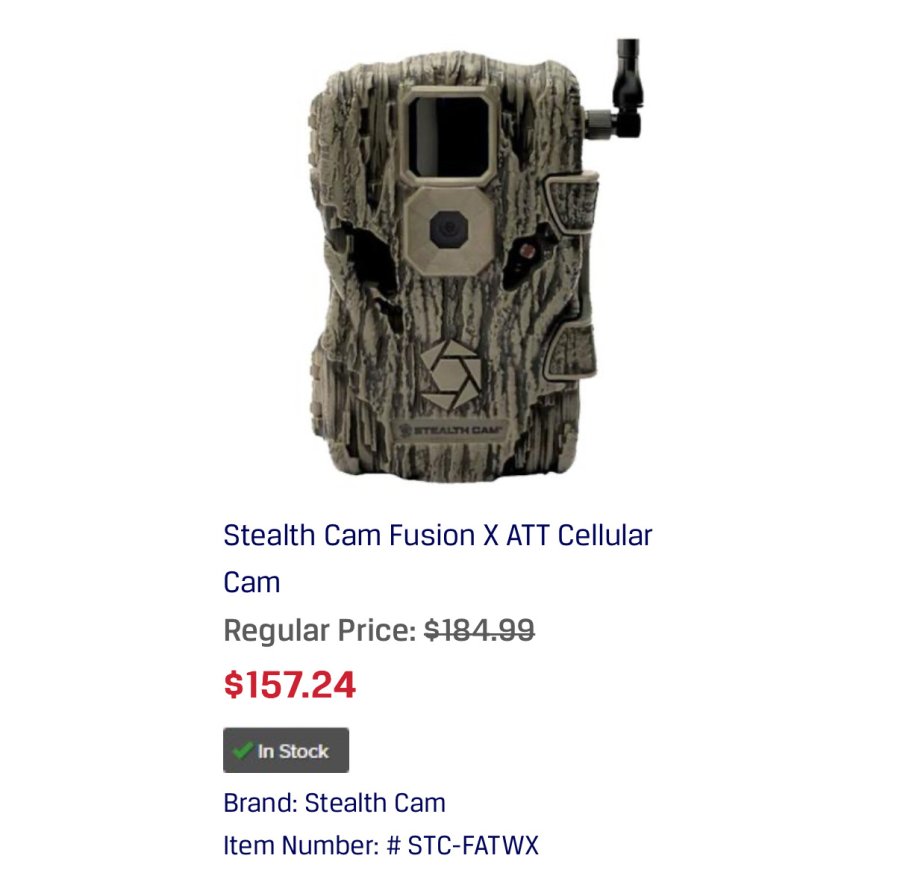Open the Stealth Cam brand name link
Screen dimensions: 900x882
[375, 803]
